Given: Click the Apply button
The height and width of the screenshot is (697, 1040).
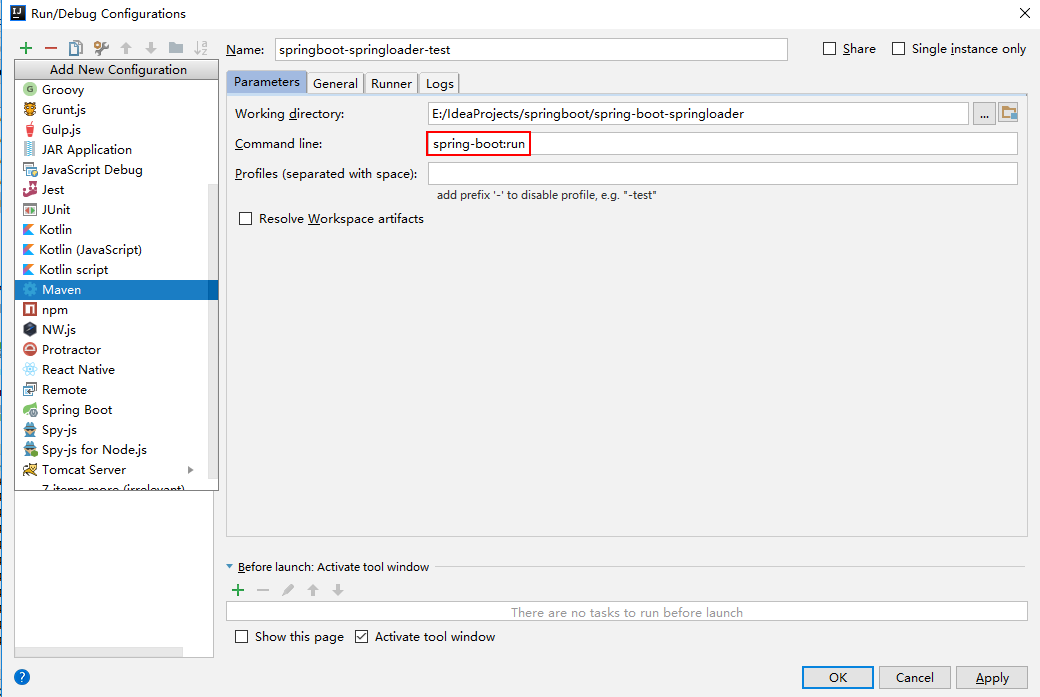Looking at the screenshot, I should pyautogui.click(x=992, y=678).
